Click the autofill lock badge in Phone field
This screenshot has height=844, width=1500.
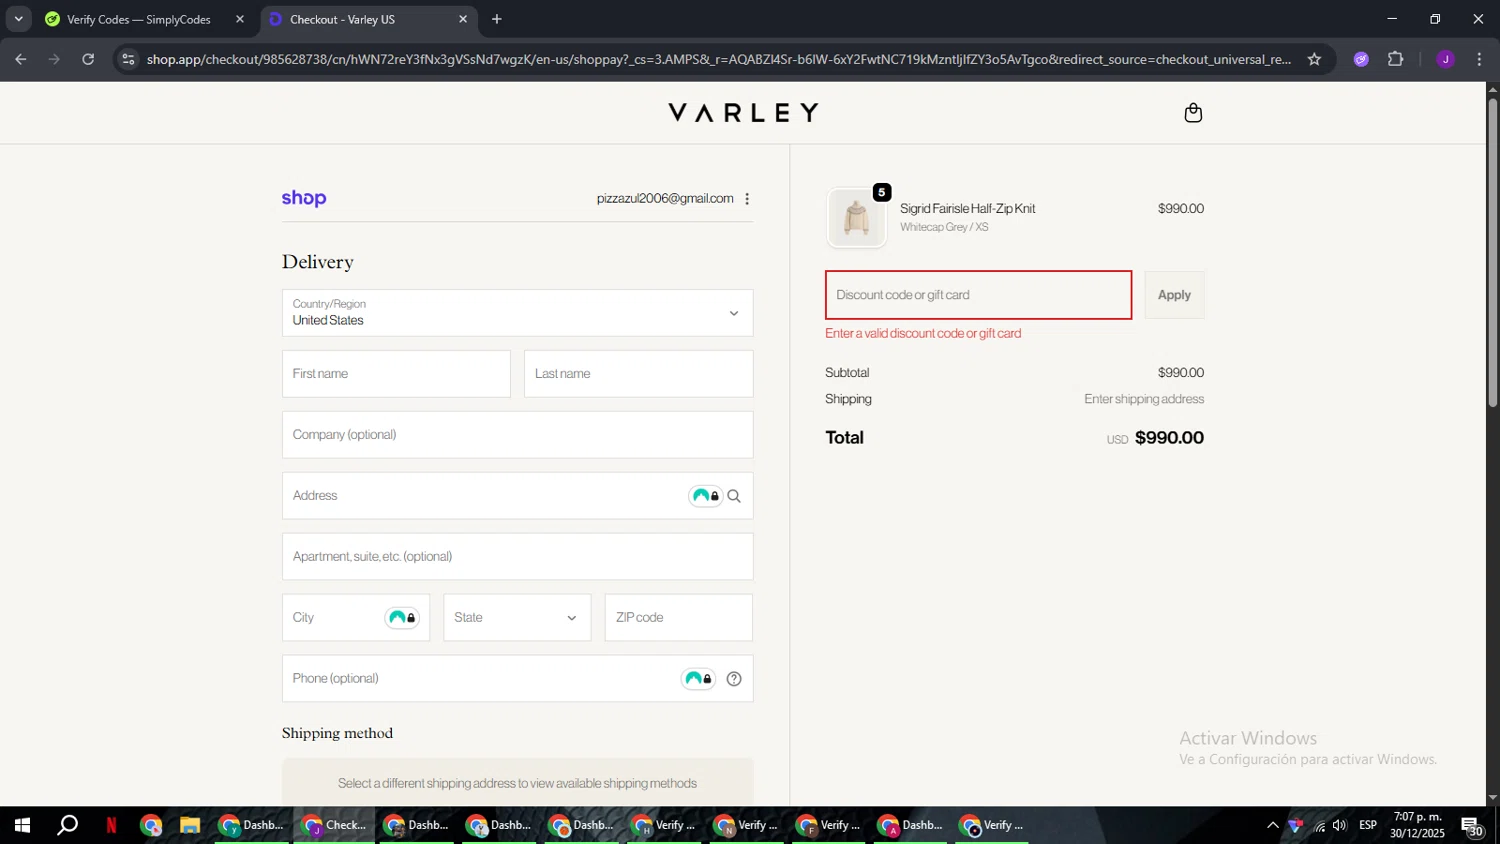point(698,679)
